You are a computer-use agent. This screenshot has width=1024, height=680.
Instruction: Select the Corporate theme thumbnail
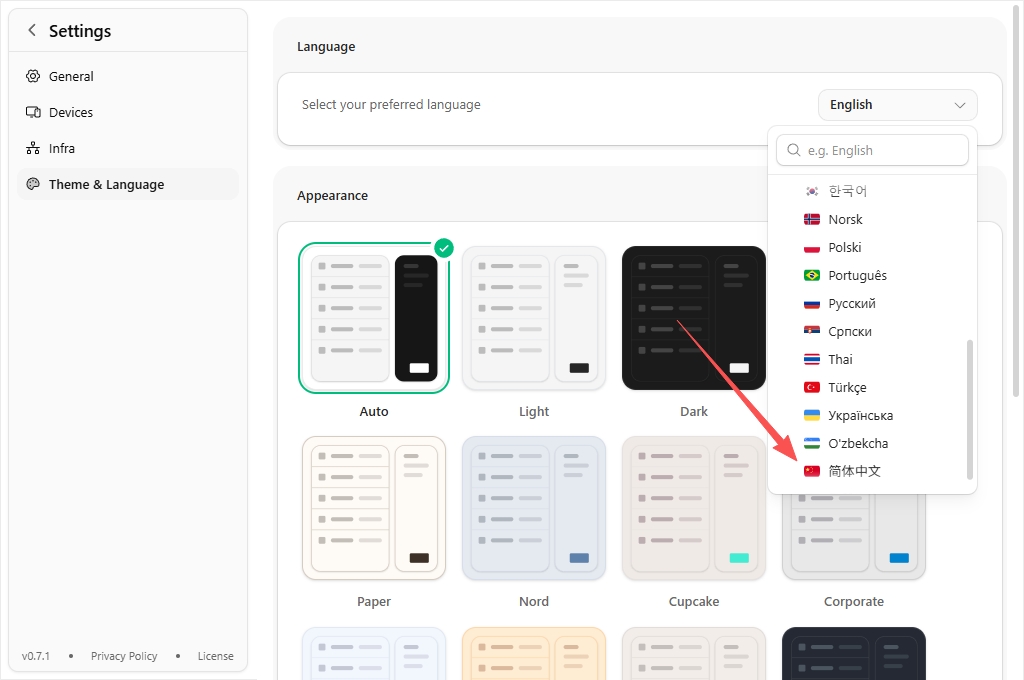tap(854, 537)
